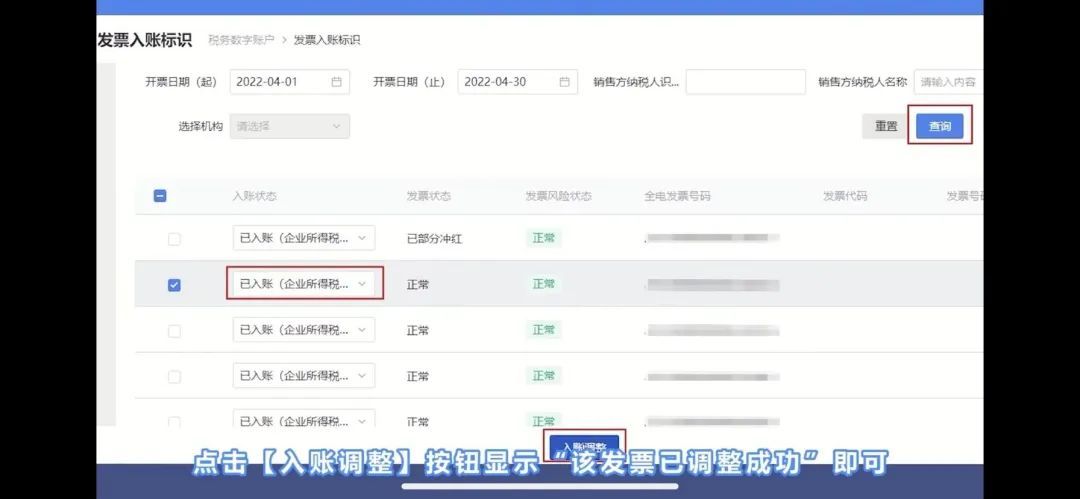Click the 销售方纳税人名称 input box
The height and width of the screenshot is (499, 1080).
click(x=948, y=82)
